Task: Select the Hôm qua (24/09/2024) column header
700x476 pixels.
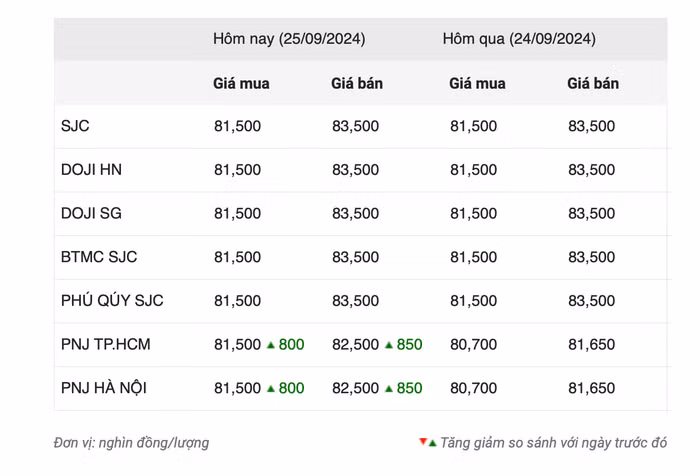Action: point(519,40)
